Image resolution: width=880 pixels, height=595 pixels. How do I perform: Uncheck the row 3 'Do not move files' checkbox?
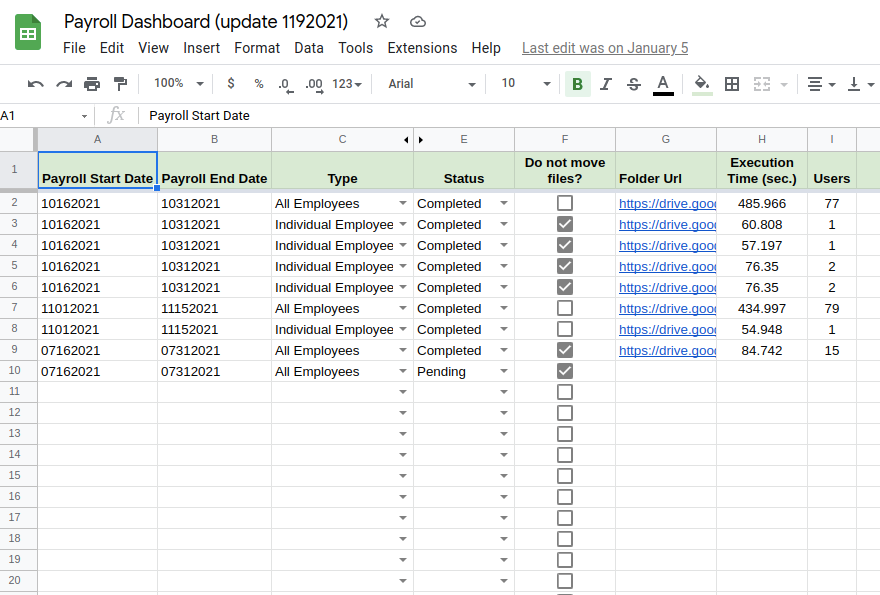click(x=565, y=224)
